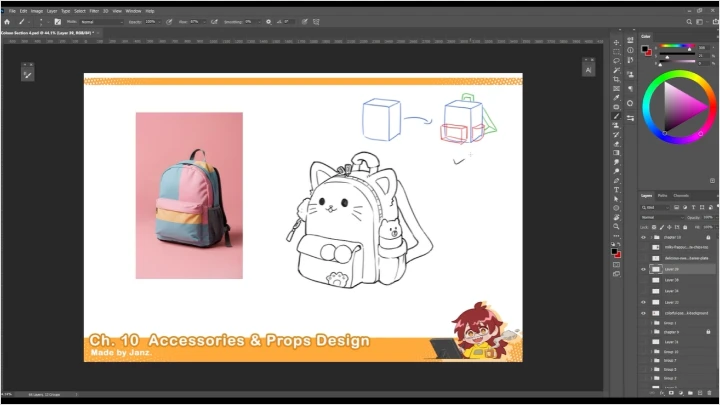Image resolution: width=720 pixels, height=405 pixels.
Task: Click the foreground color swatch in toolbar
Action: point(615,253)
